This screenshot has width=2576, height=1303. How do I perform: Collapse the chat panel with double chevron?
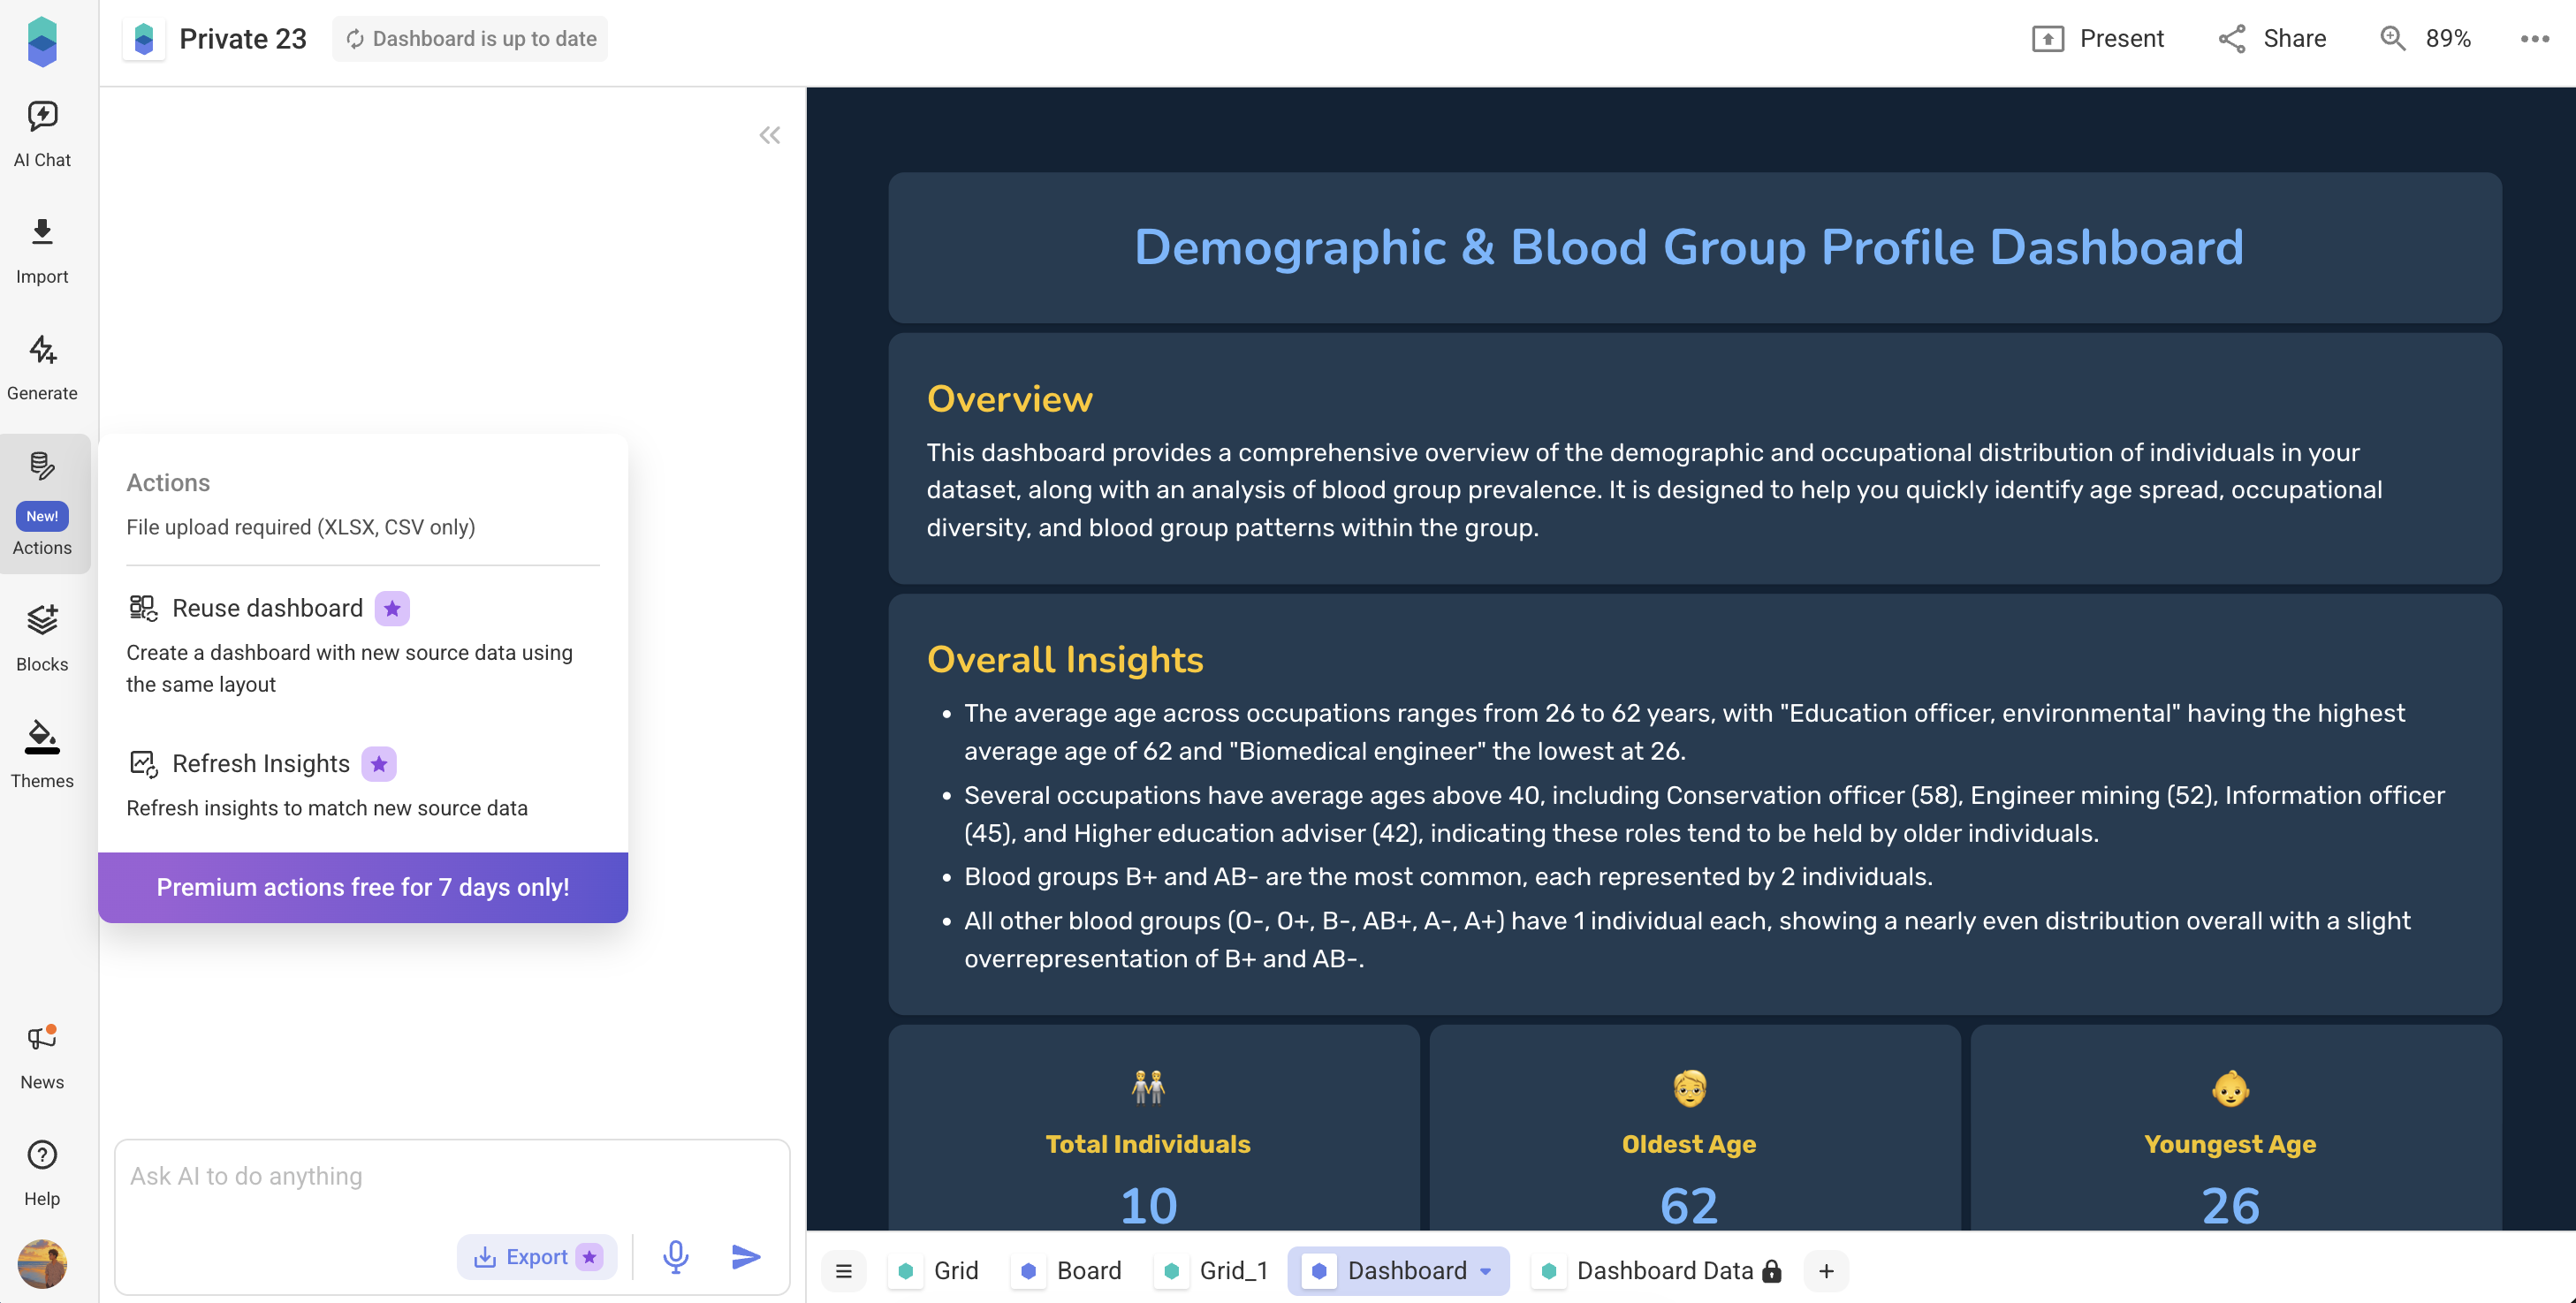click(769, 135)
